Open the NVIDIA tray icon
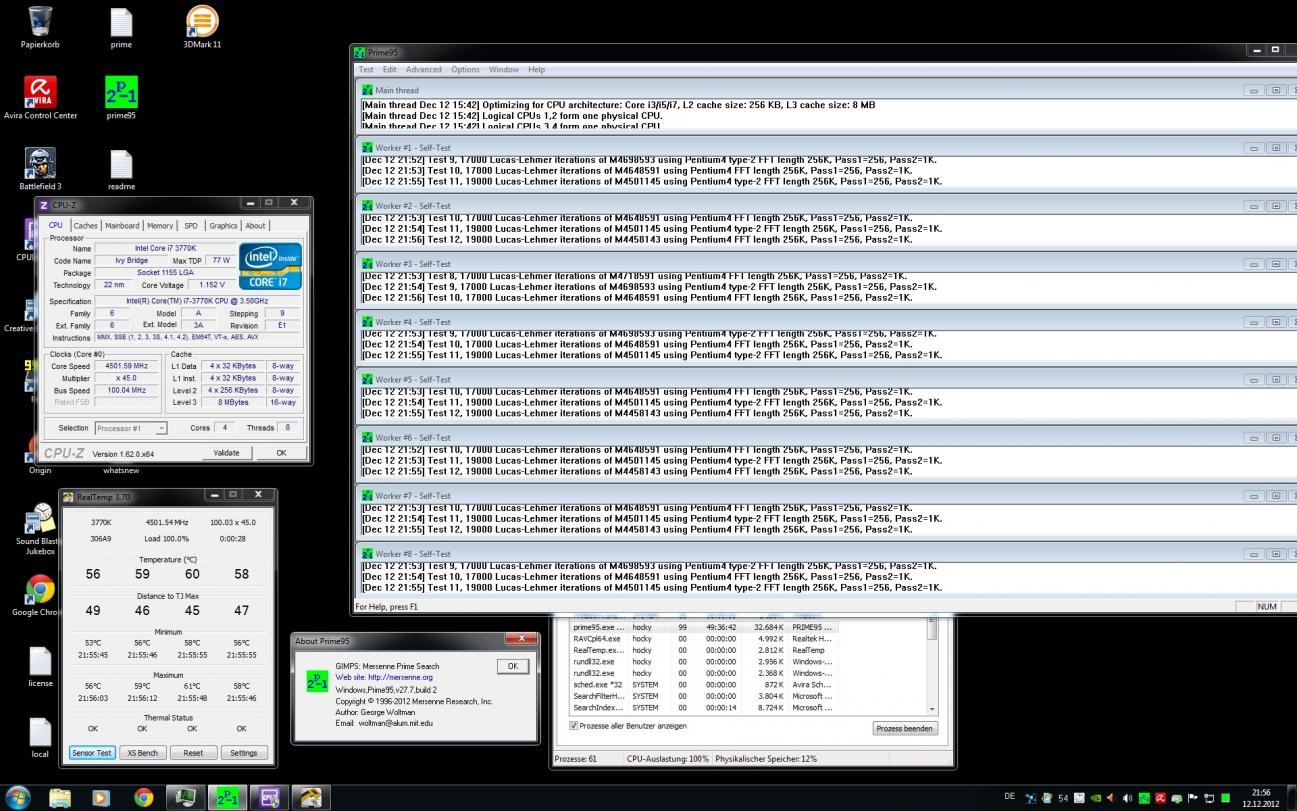The image size is (1297, 811). click(1095, 797)
